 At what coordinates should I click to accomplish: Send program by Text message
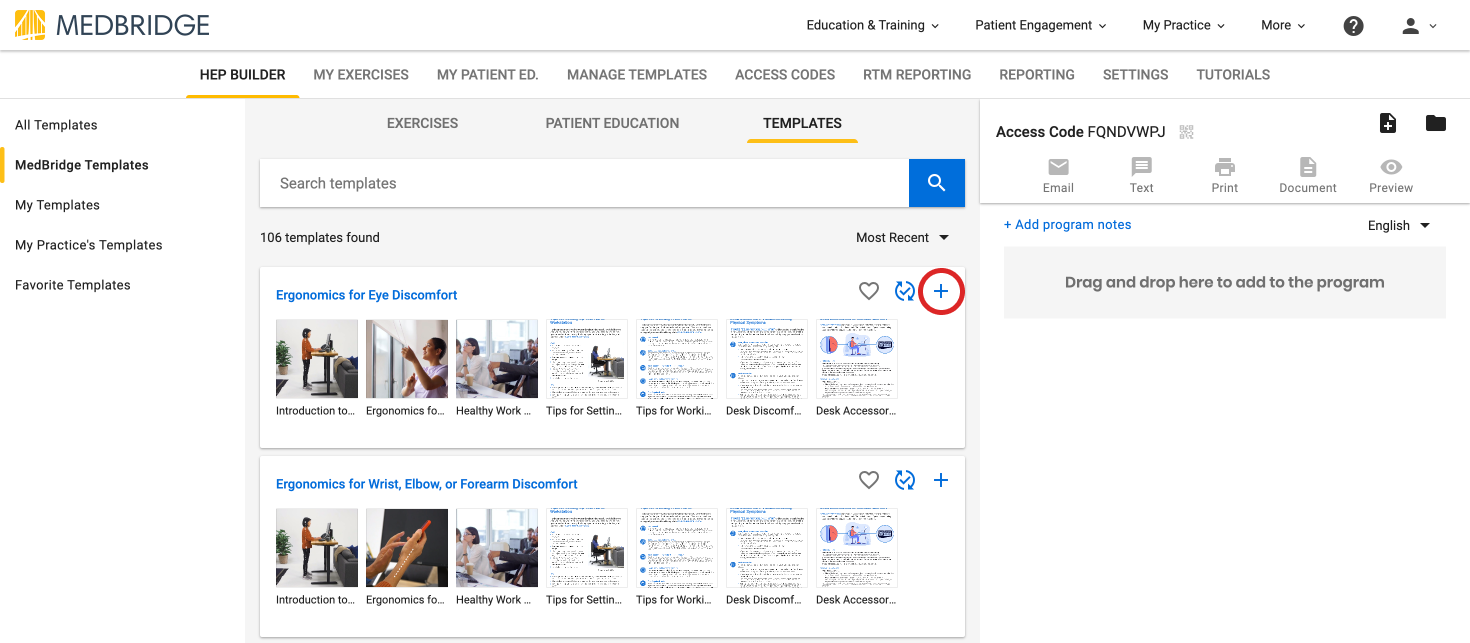pos(1141,175)
